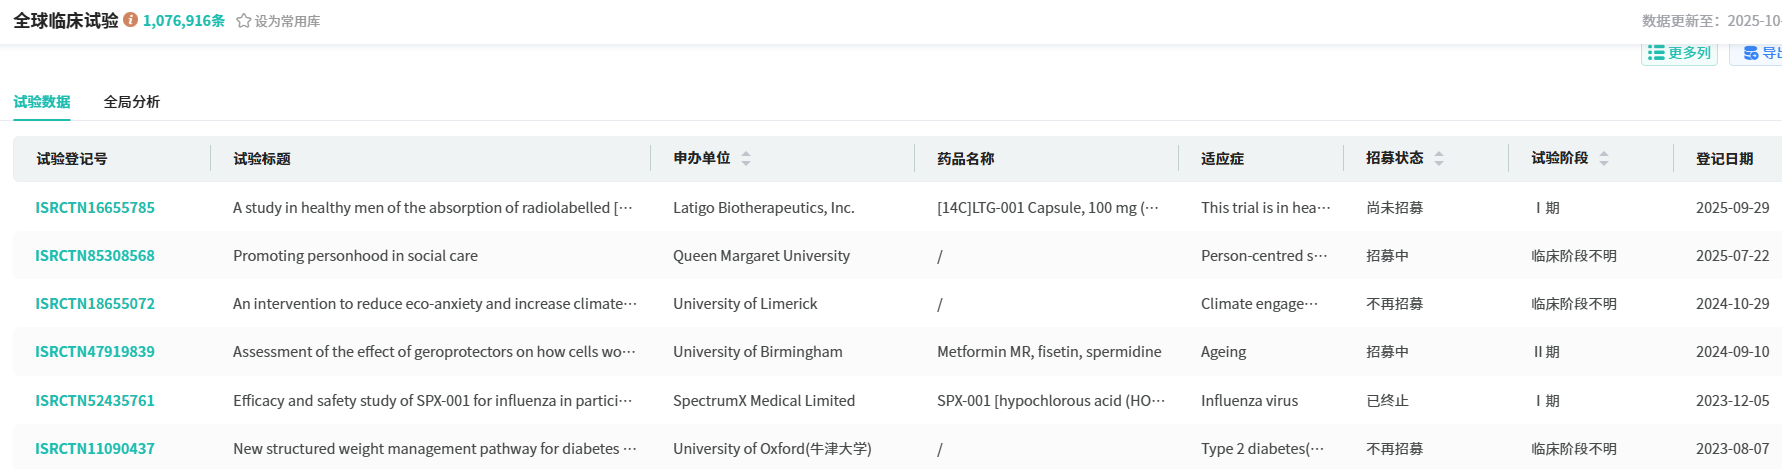Click the info icon beside 全球临床试验
This screenshot has height=469, width=1782.
(x=130, y=20)
